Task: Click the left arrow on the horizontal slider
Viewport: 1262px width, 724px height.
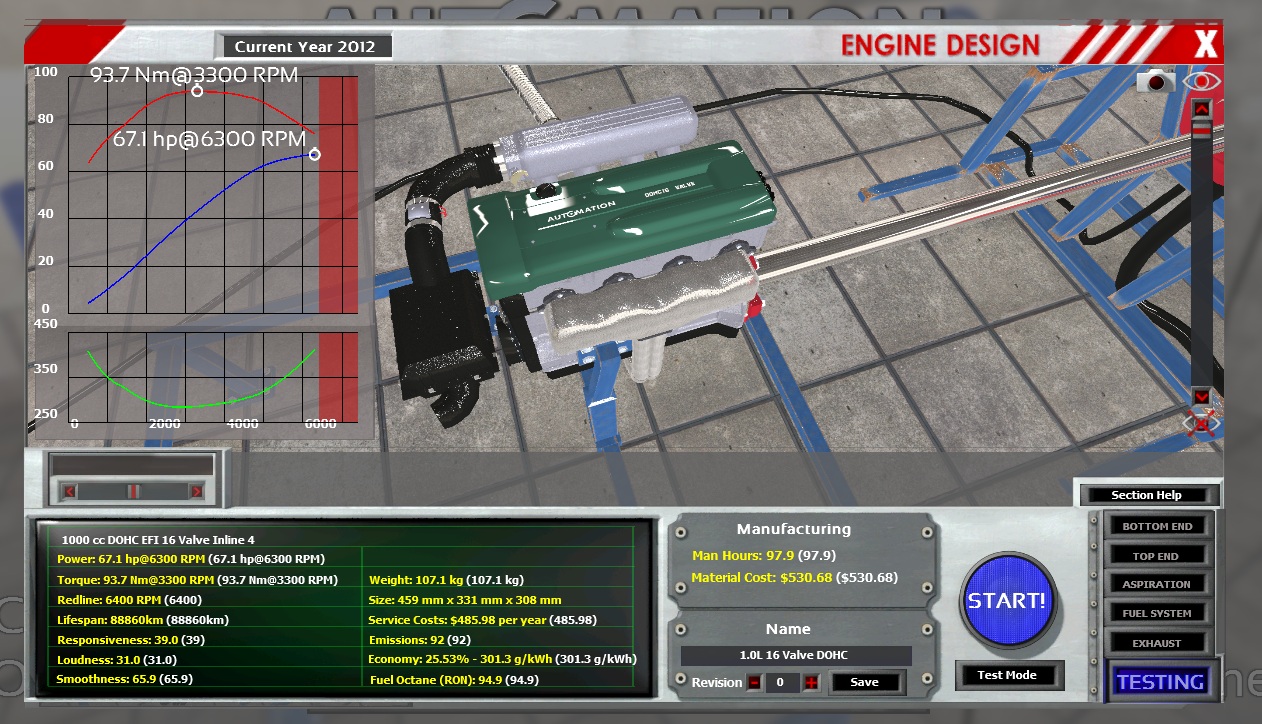Action: (69, 490)
